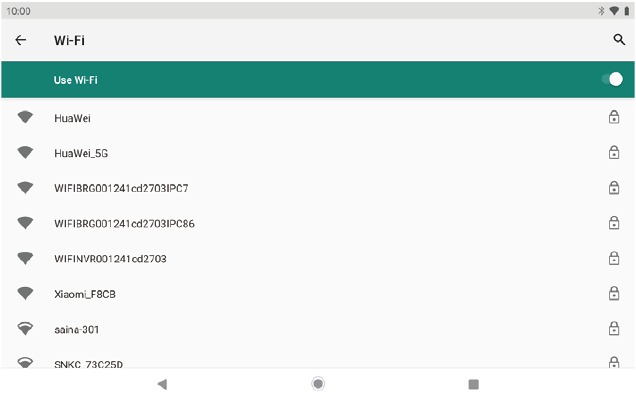636x403 pixels.
Task: Choose network WIFIBRG001241cd2703IPC7
Action: [x=318, y=188]
